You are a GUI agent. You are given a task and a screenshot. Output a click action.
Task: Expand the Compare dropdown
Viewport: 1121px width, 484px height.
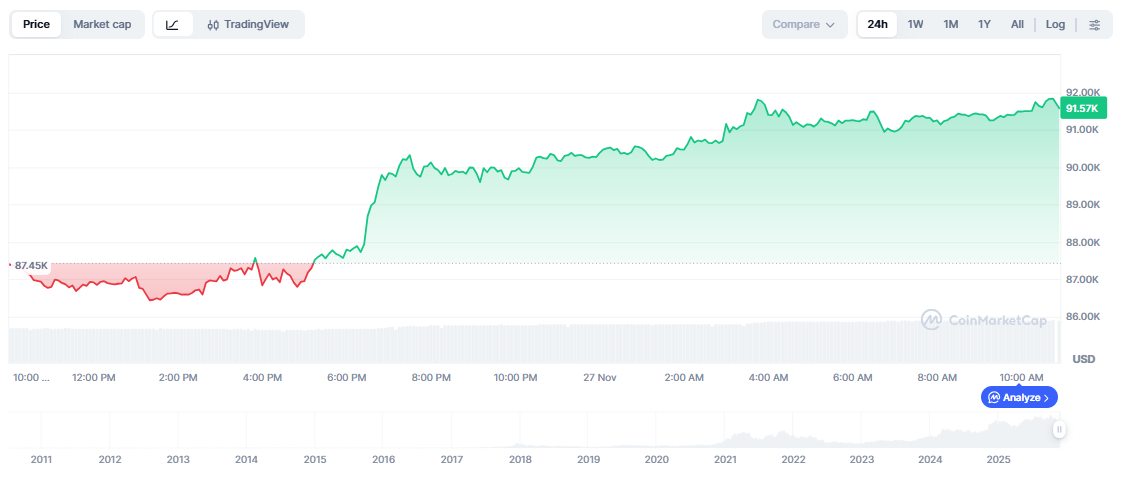point(804,24)
